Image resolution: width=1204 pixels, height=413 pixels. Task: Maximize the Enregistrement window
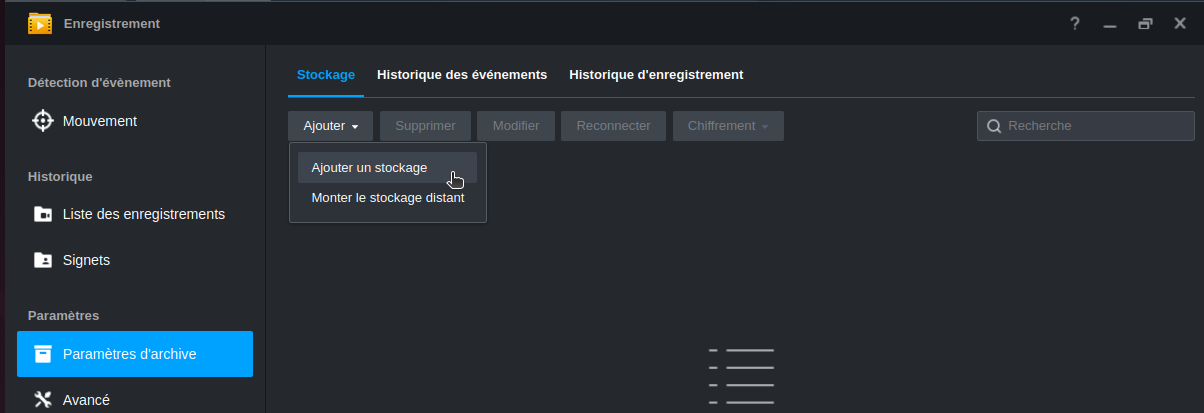pyautogui.click(x=1145, y=24)
